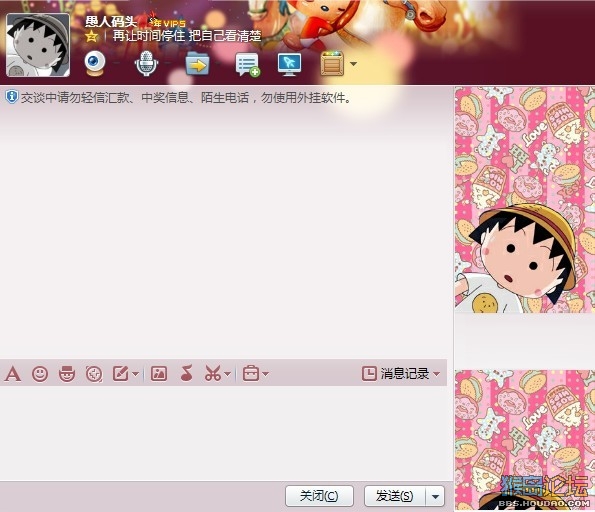Open the briefcase tools icon
The height and width of the screenshot is (512, 595).
pos(251,374)
